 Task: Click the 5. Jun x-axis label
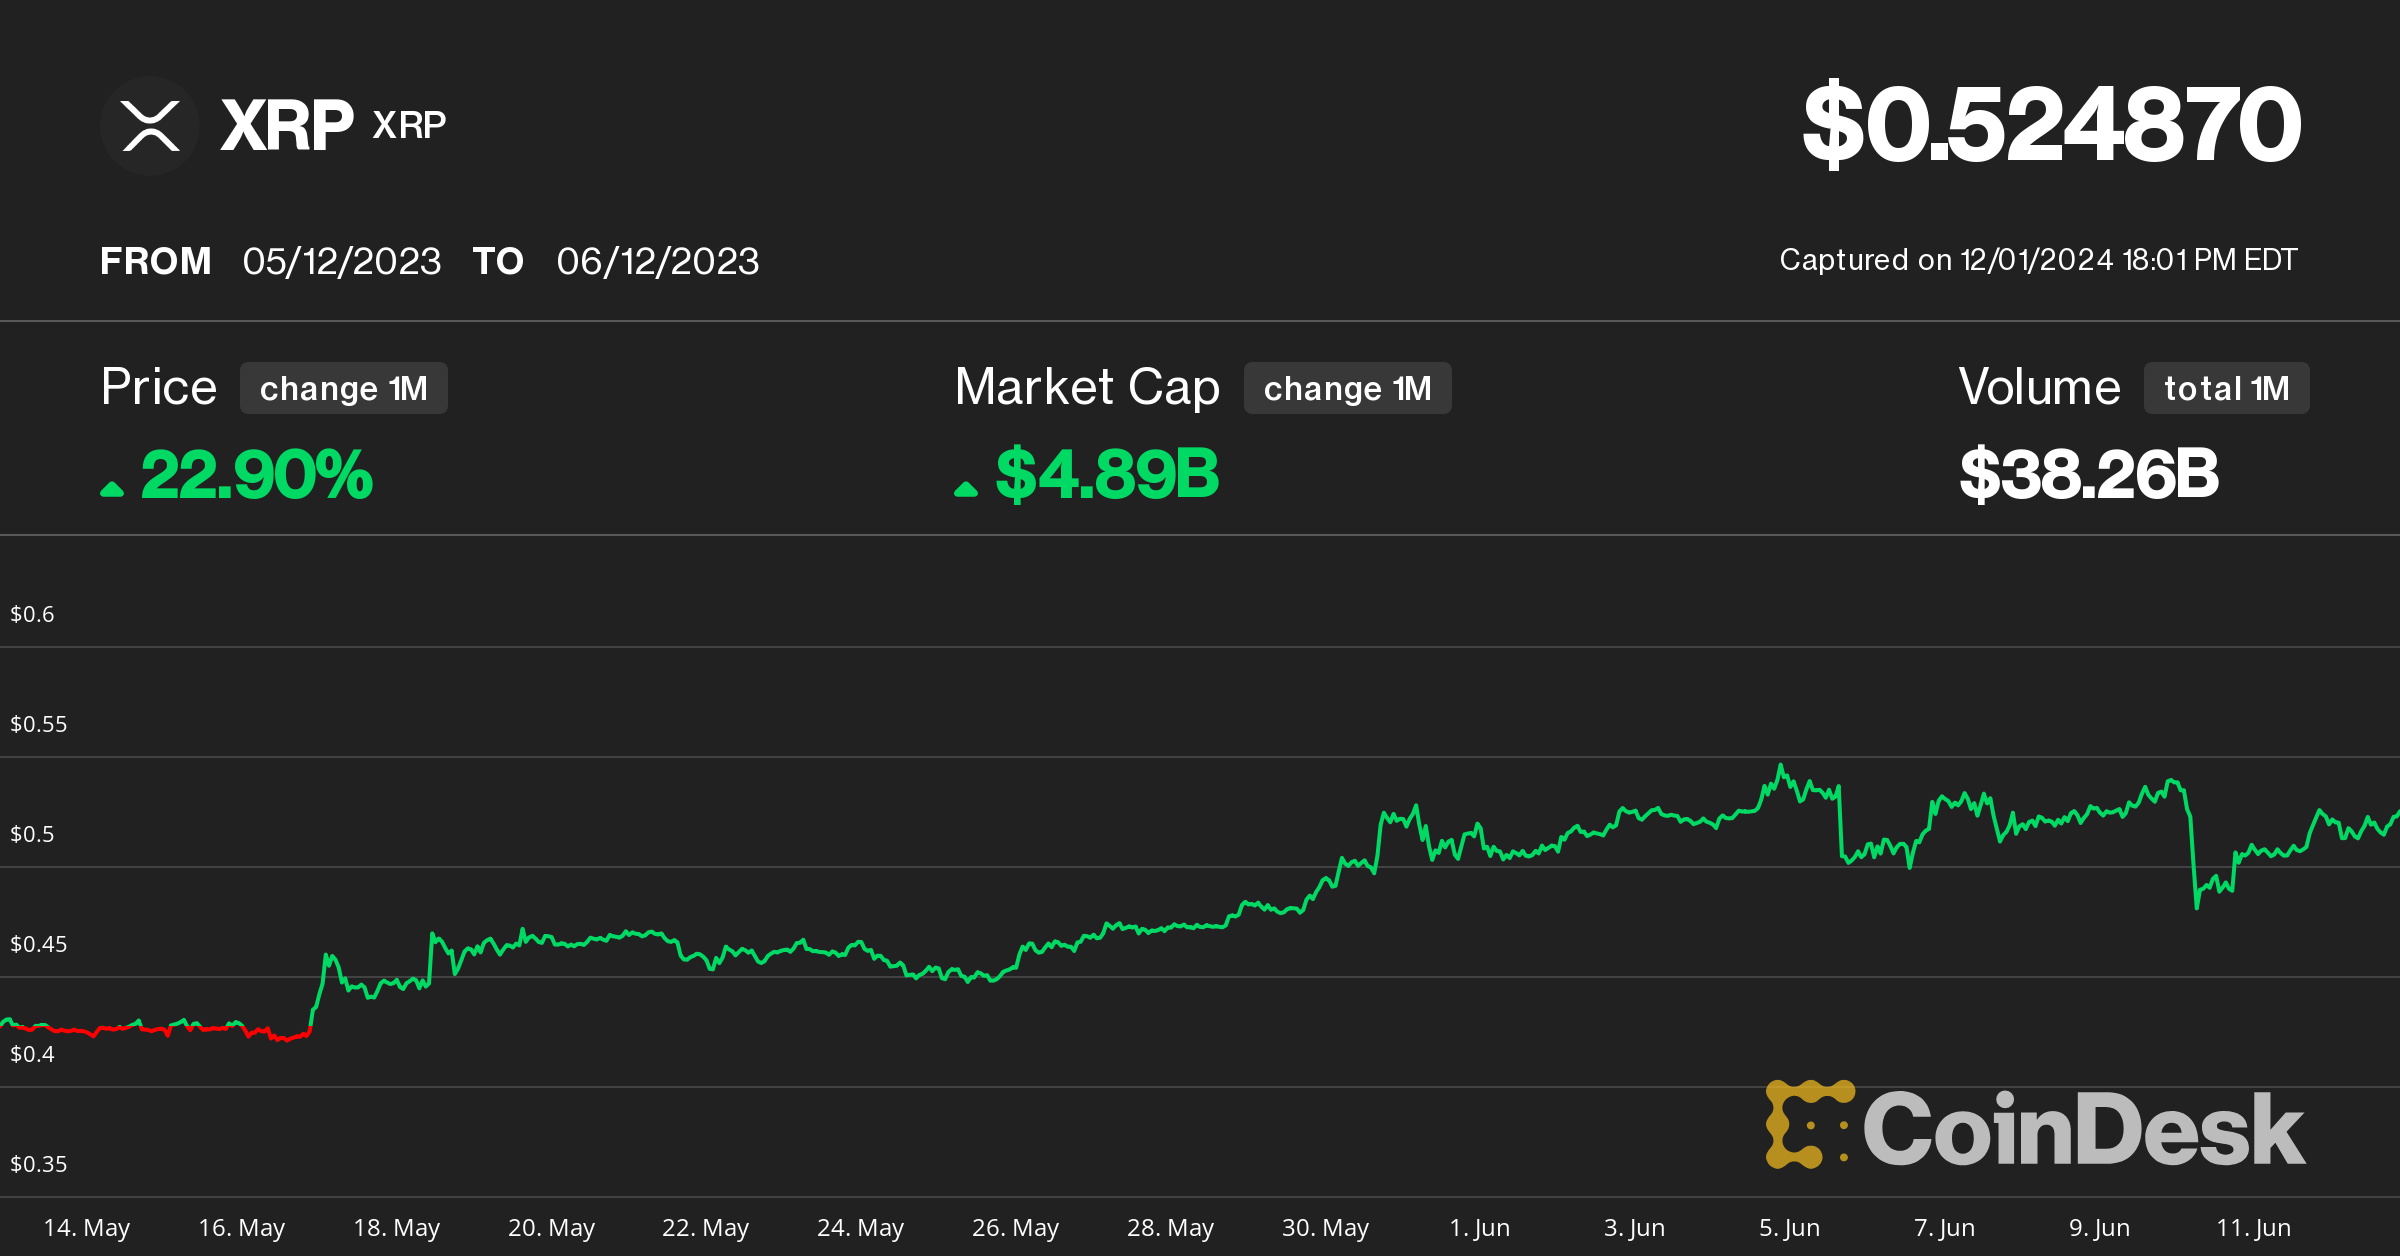point(1790,1228)
